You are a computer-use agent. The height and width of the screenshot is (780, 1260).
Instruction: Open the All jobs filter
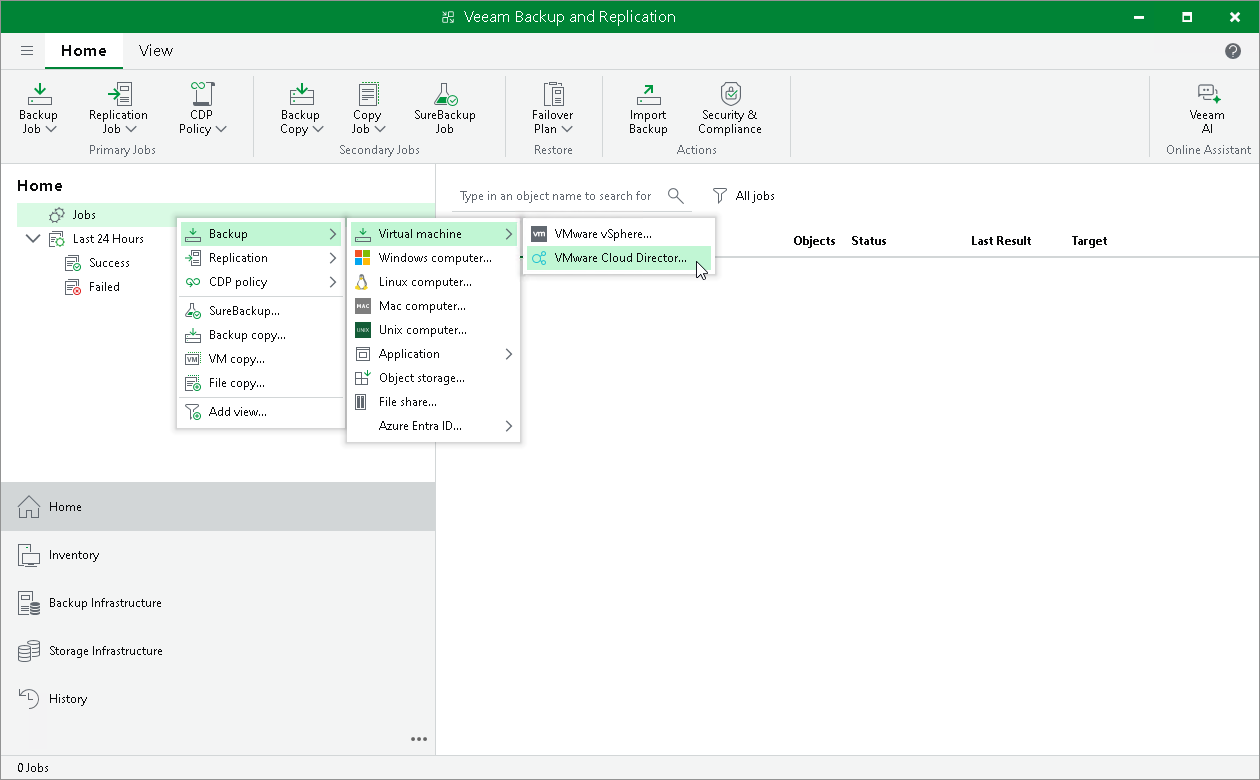743,196
